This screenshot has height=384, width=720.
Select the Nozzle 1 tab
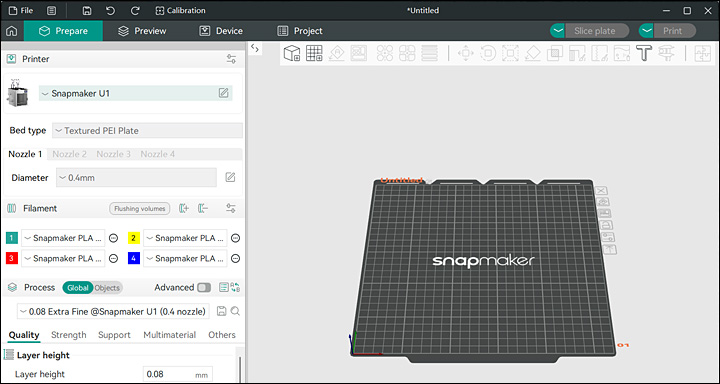pos(26,154)
